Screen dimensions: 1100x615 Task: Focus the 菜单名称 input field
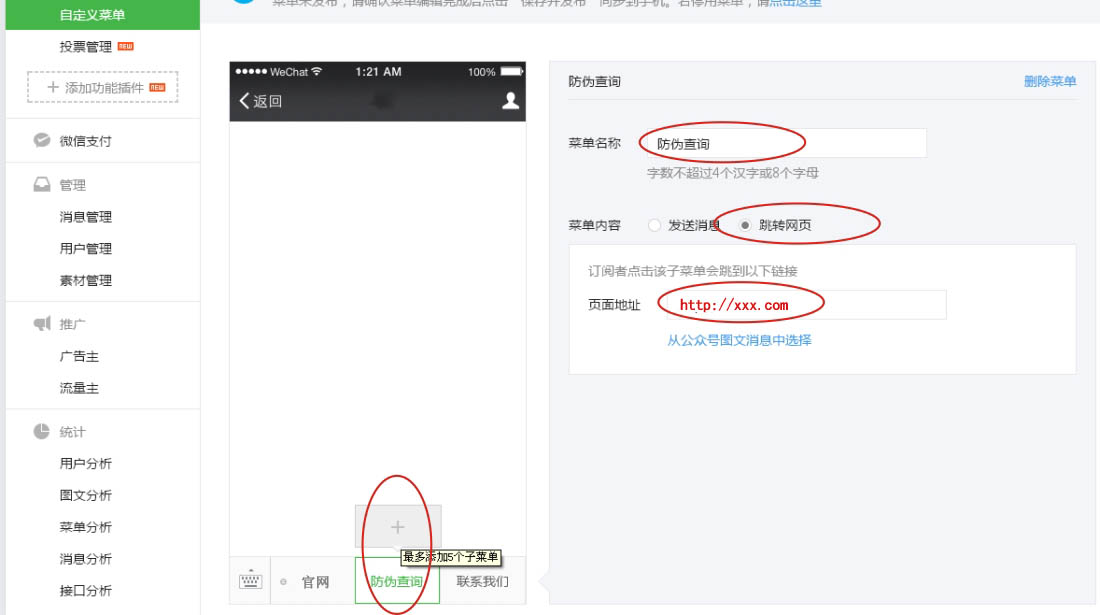coord(786,144)
